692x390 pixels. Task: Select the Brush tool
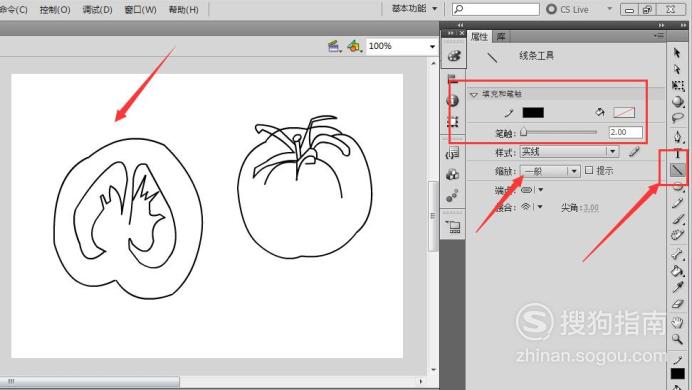(677, 219)
